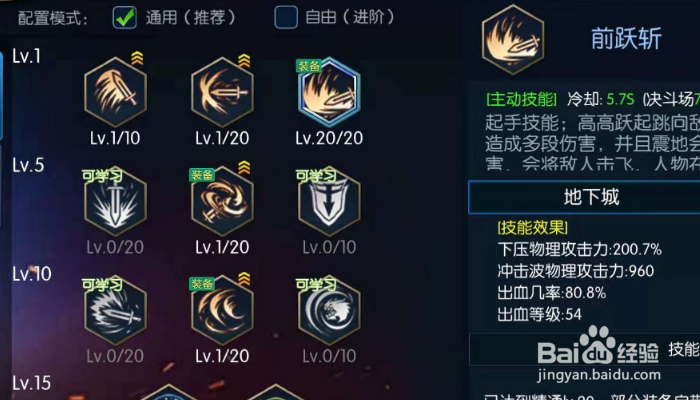
Task: Select the equipped 前跃斩 skill icon Lv.20/20
Action: click(329, 92)
